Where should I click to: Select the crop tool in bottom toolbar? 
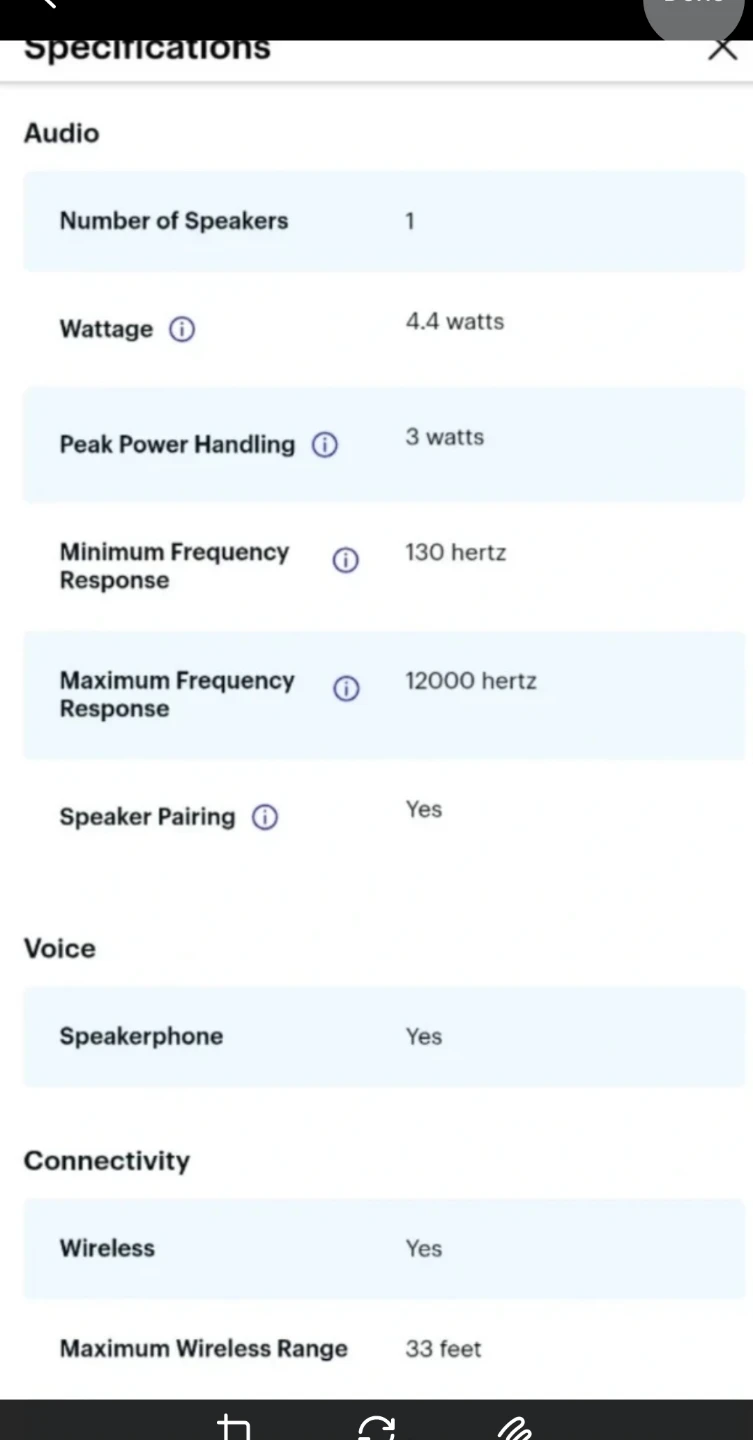pyautogui.click(x=234, y=1427)
